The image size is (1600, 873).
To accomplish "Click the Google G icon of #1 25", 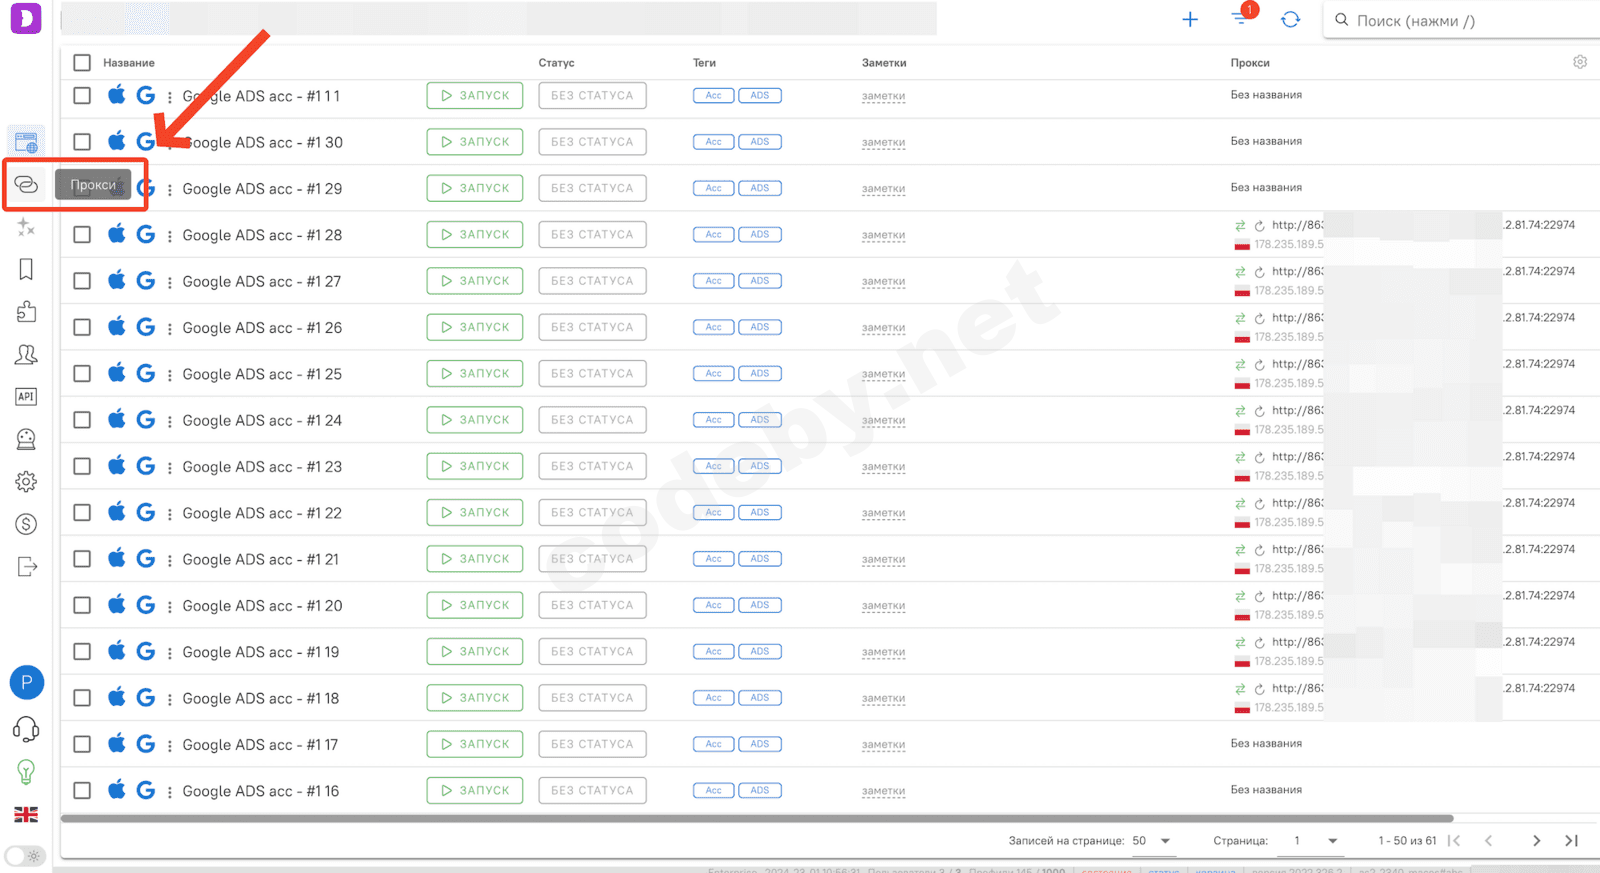I will 146,374.
